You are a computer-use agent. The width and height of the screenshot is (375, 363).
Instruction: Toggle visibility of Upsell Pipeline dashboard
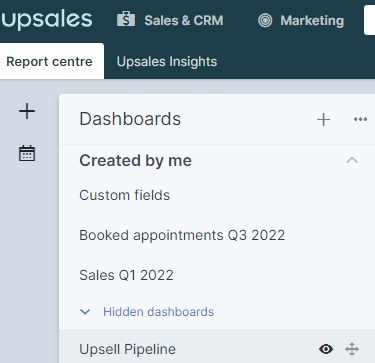point(326,349)
